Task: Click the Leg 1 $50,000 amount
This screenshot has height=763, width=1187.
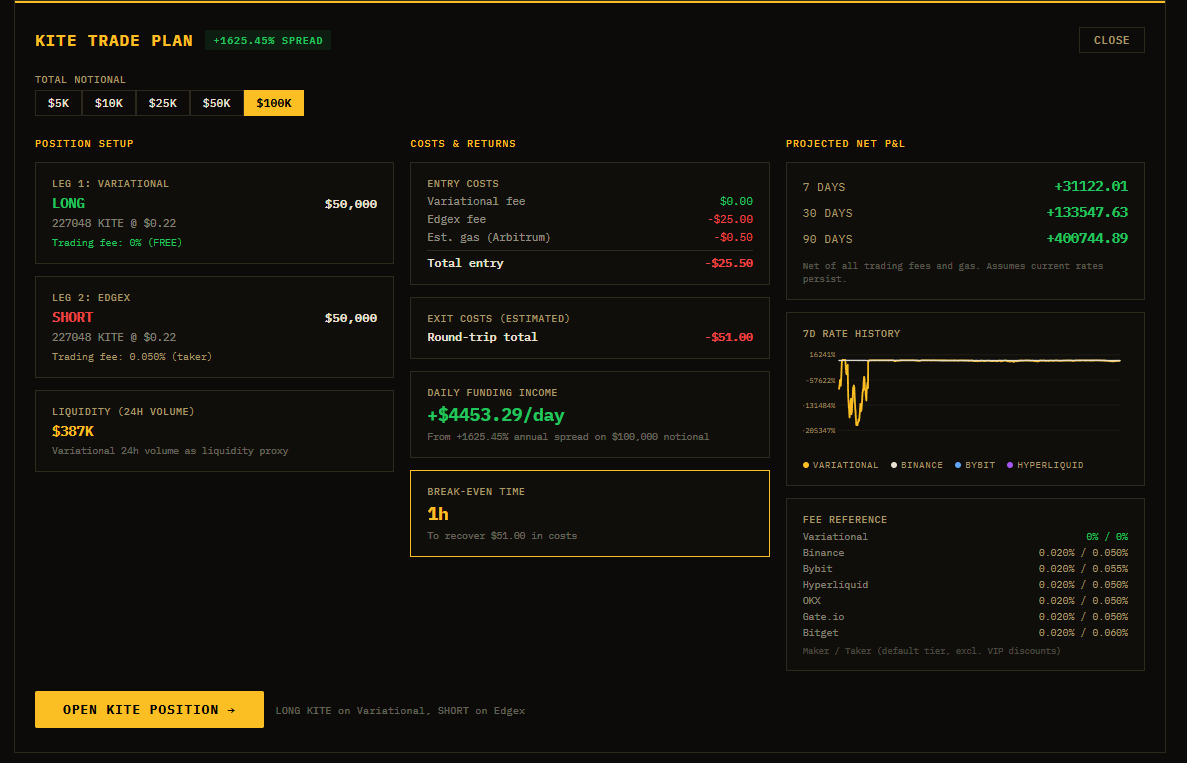Action: 351,204
